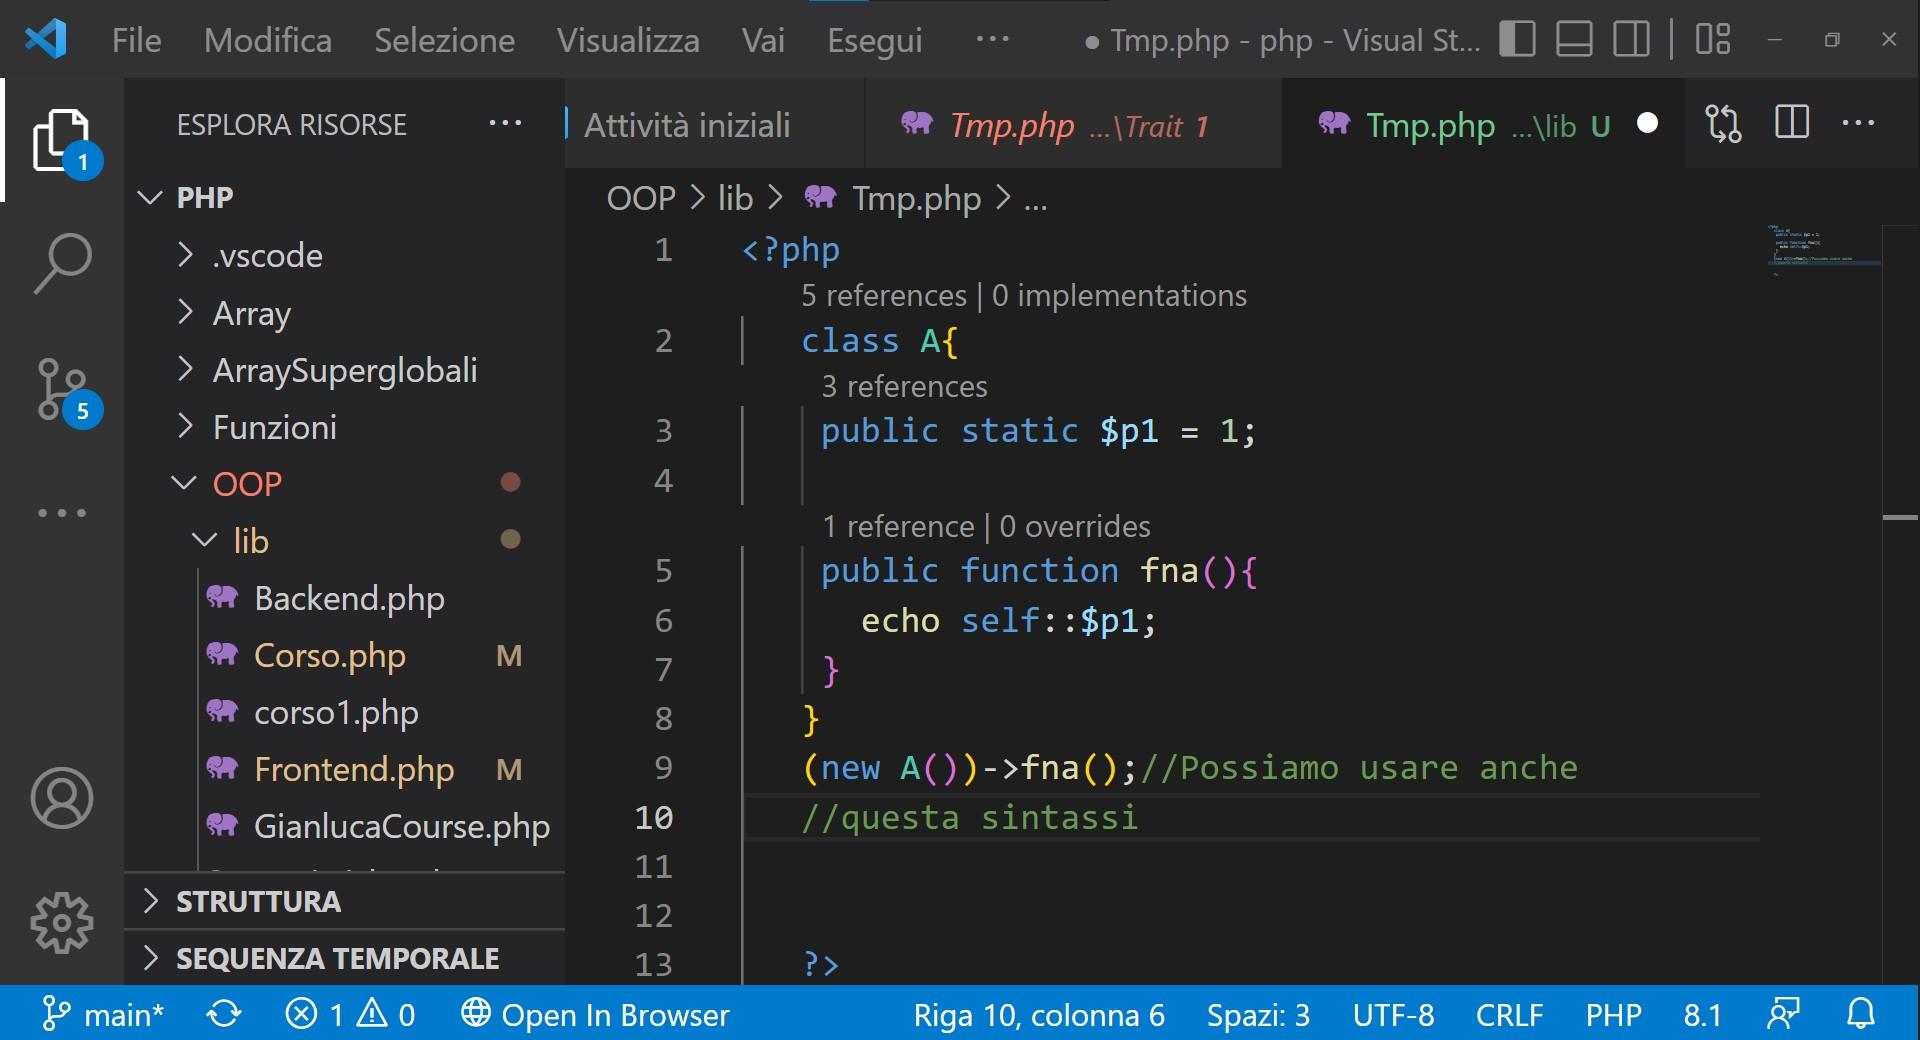Viewport: 1920px width, 1040px height.
Task: Select the Tmp.php lib tab
Action: click(1482, 125)
